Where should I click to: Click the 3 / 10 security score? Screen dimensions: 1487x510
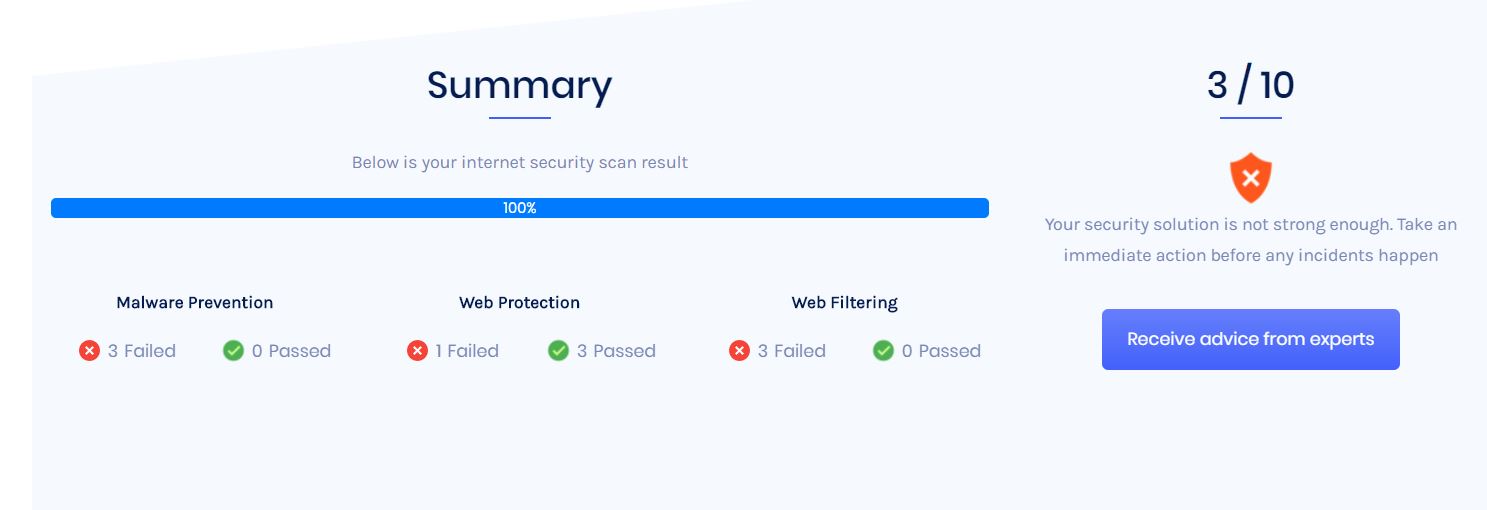click(x=1250, y=85)
